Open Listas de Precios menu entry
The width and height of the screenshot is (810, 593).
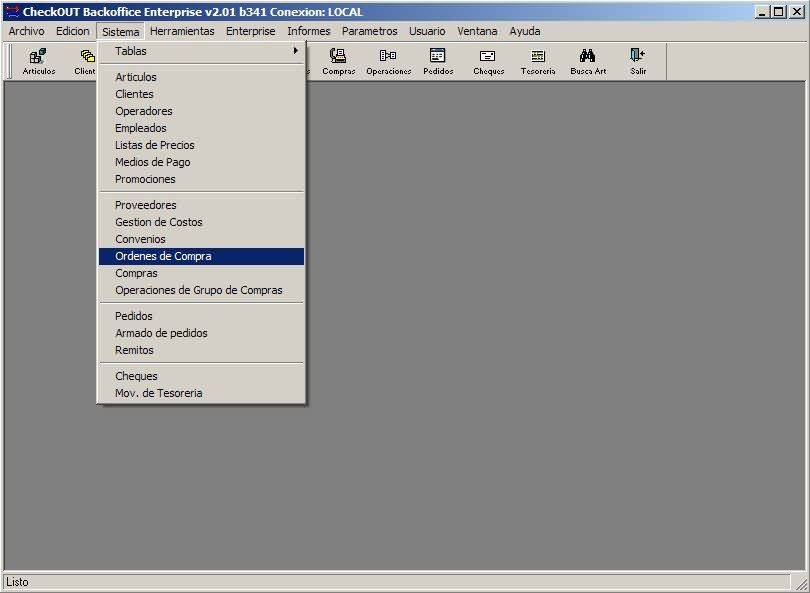pos(201,145)
